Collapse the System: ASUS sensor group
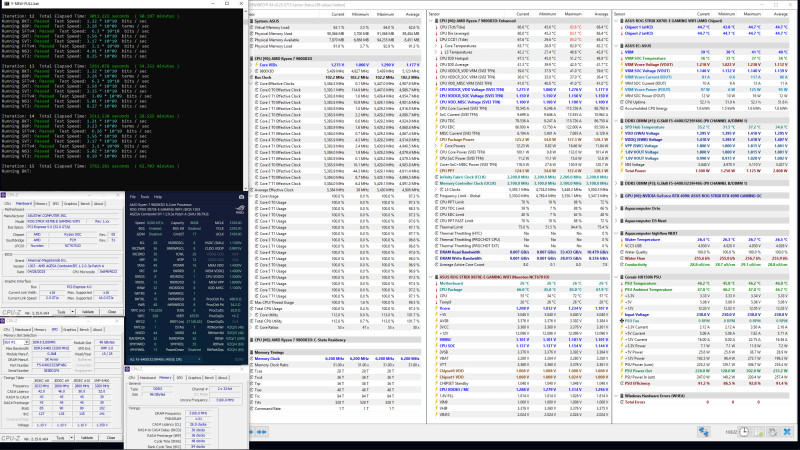This screenshot has width=800, height=450. (x=252, y=21)
